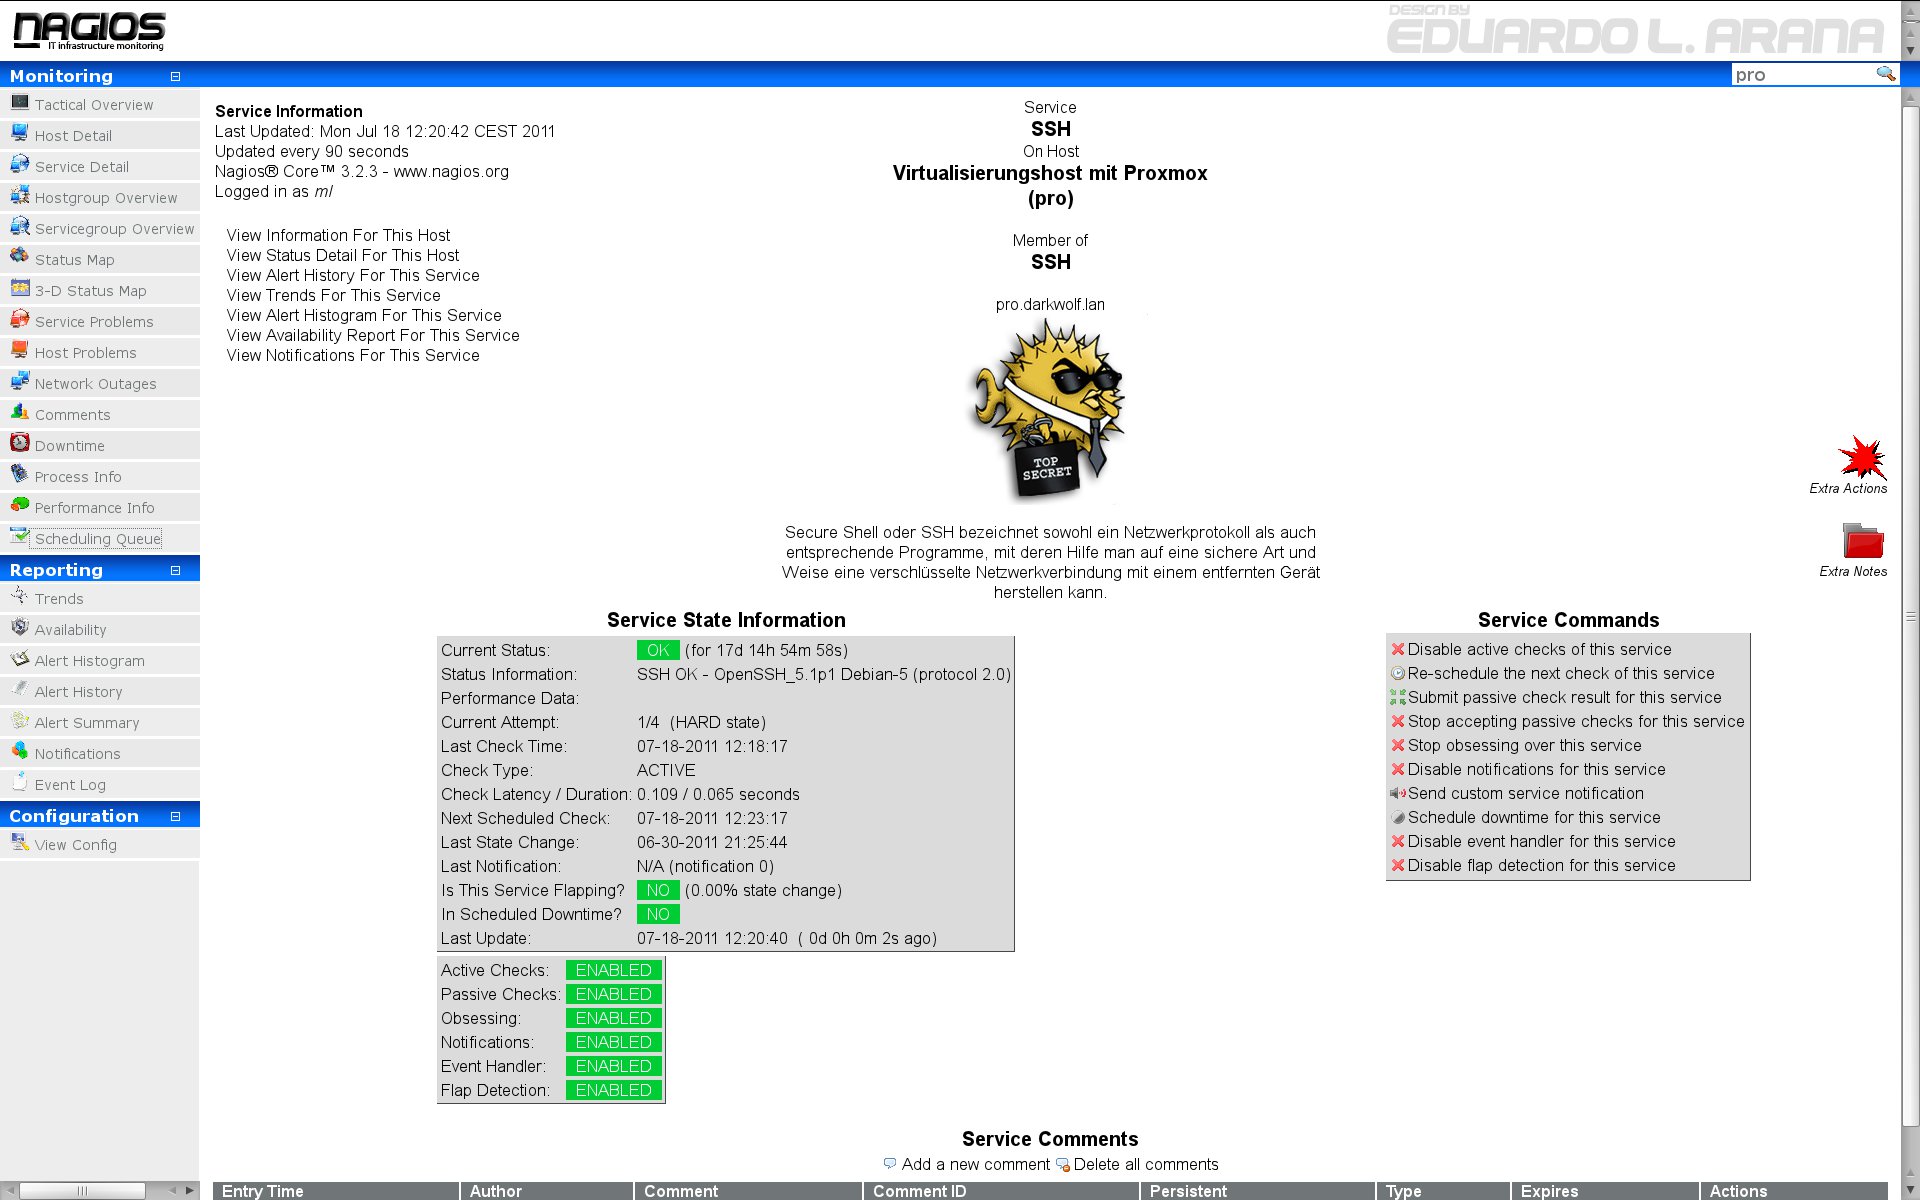
Task: Open Service Problems menu entry
Action: (94, 322)
